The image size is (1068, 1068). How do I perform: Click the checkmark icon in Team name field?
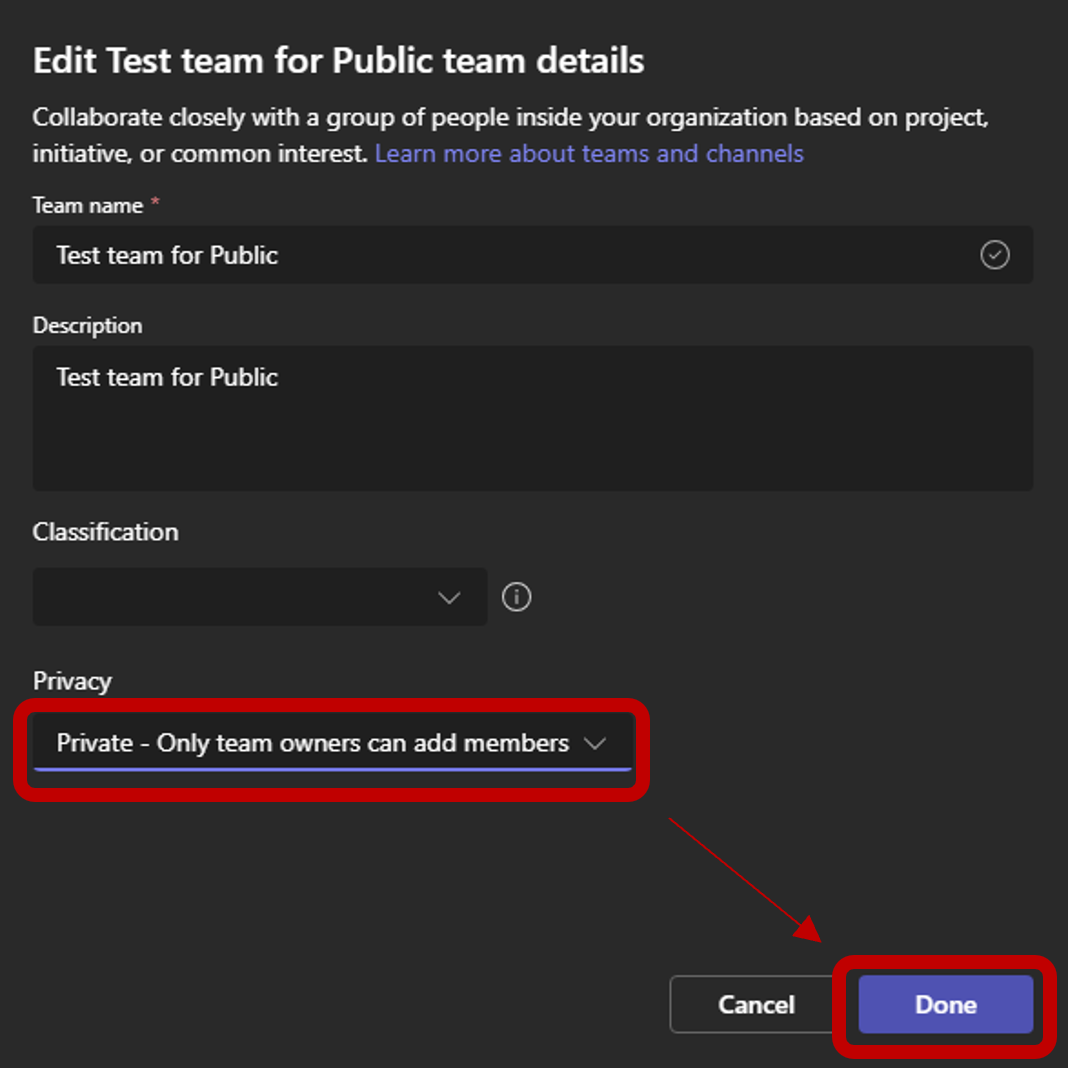tap(994, 255)
